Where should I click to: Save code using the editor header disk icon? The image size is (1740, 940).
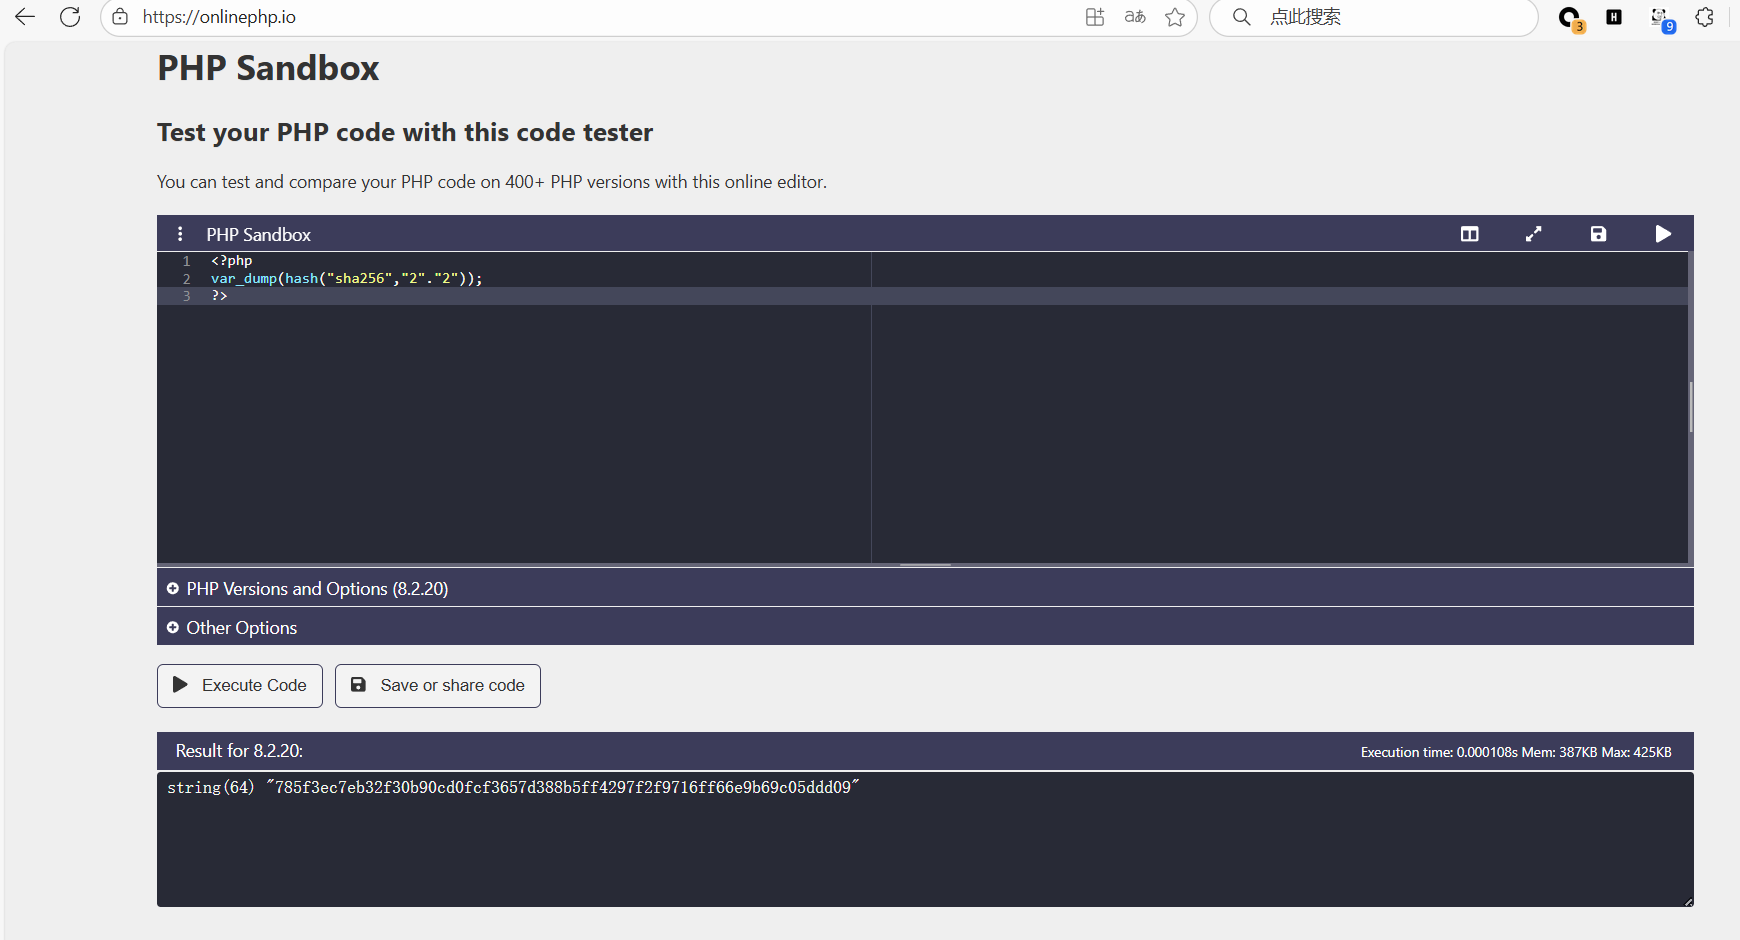(1598, 234)
